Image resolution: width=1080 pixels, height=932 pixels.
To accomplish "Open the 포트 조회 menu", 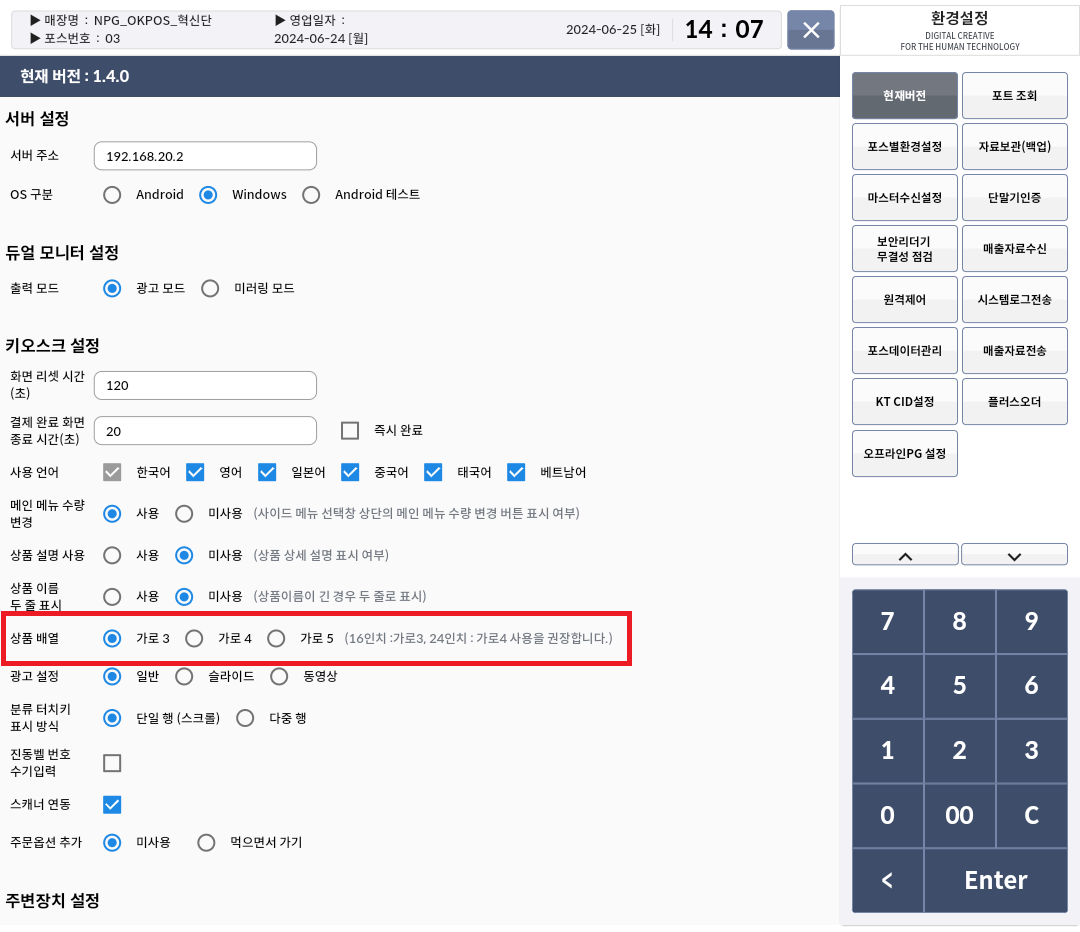I will pos(1014,96).
